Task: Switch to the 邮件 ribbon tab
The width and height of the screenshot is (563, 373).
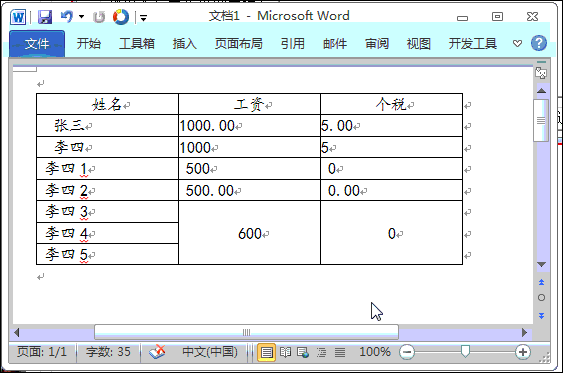Action: pos(335,44)
